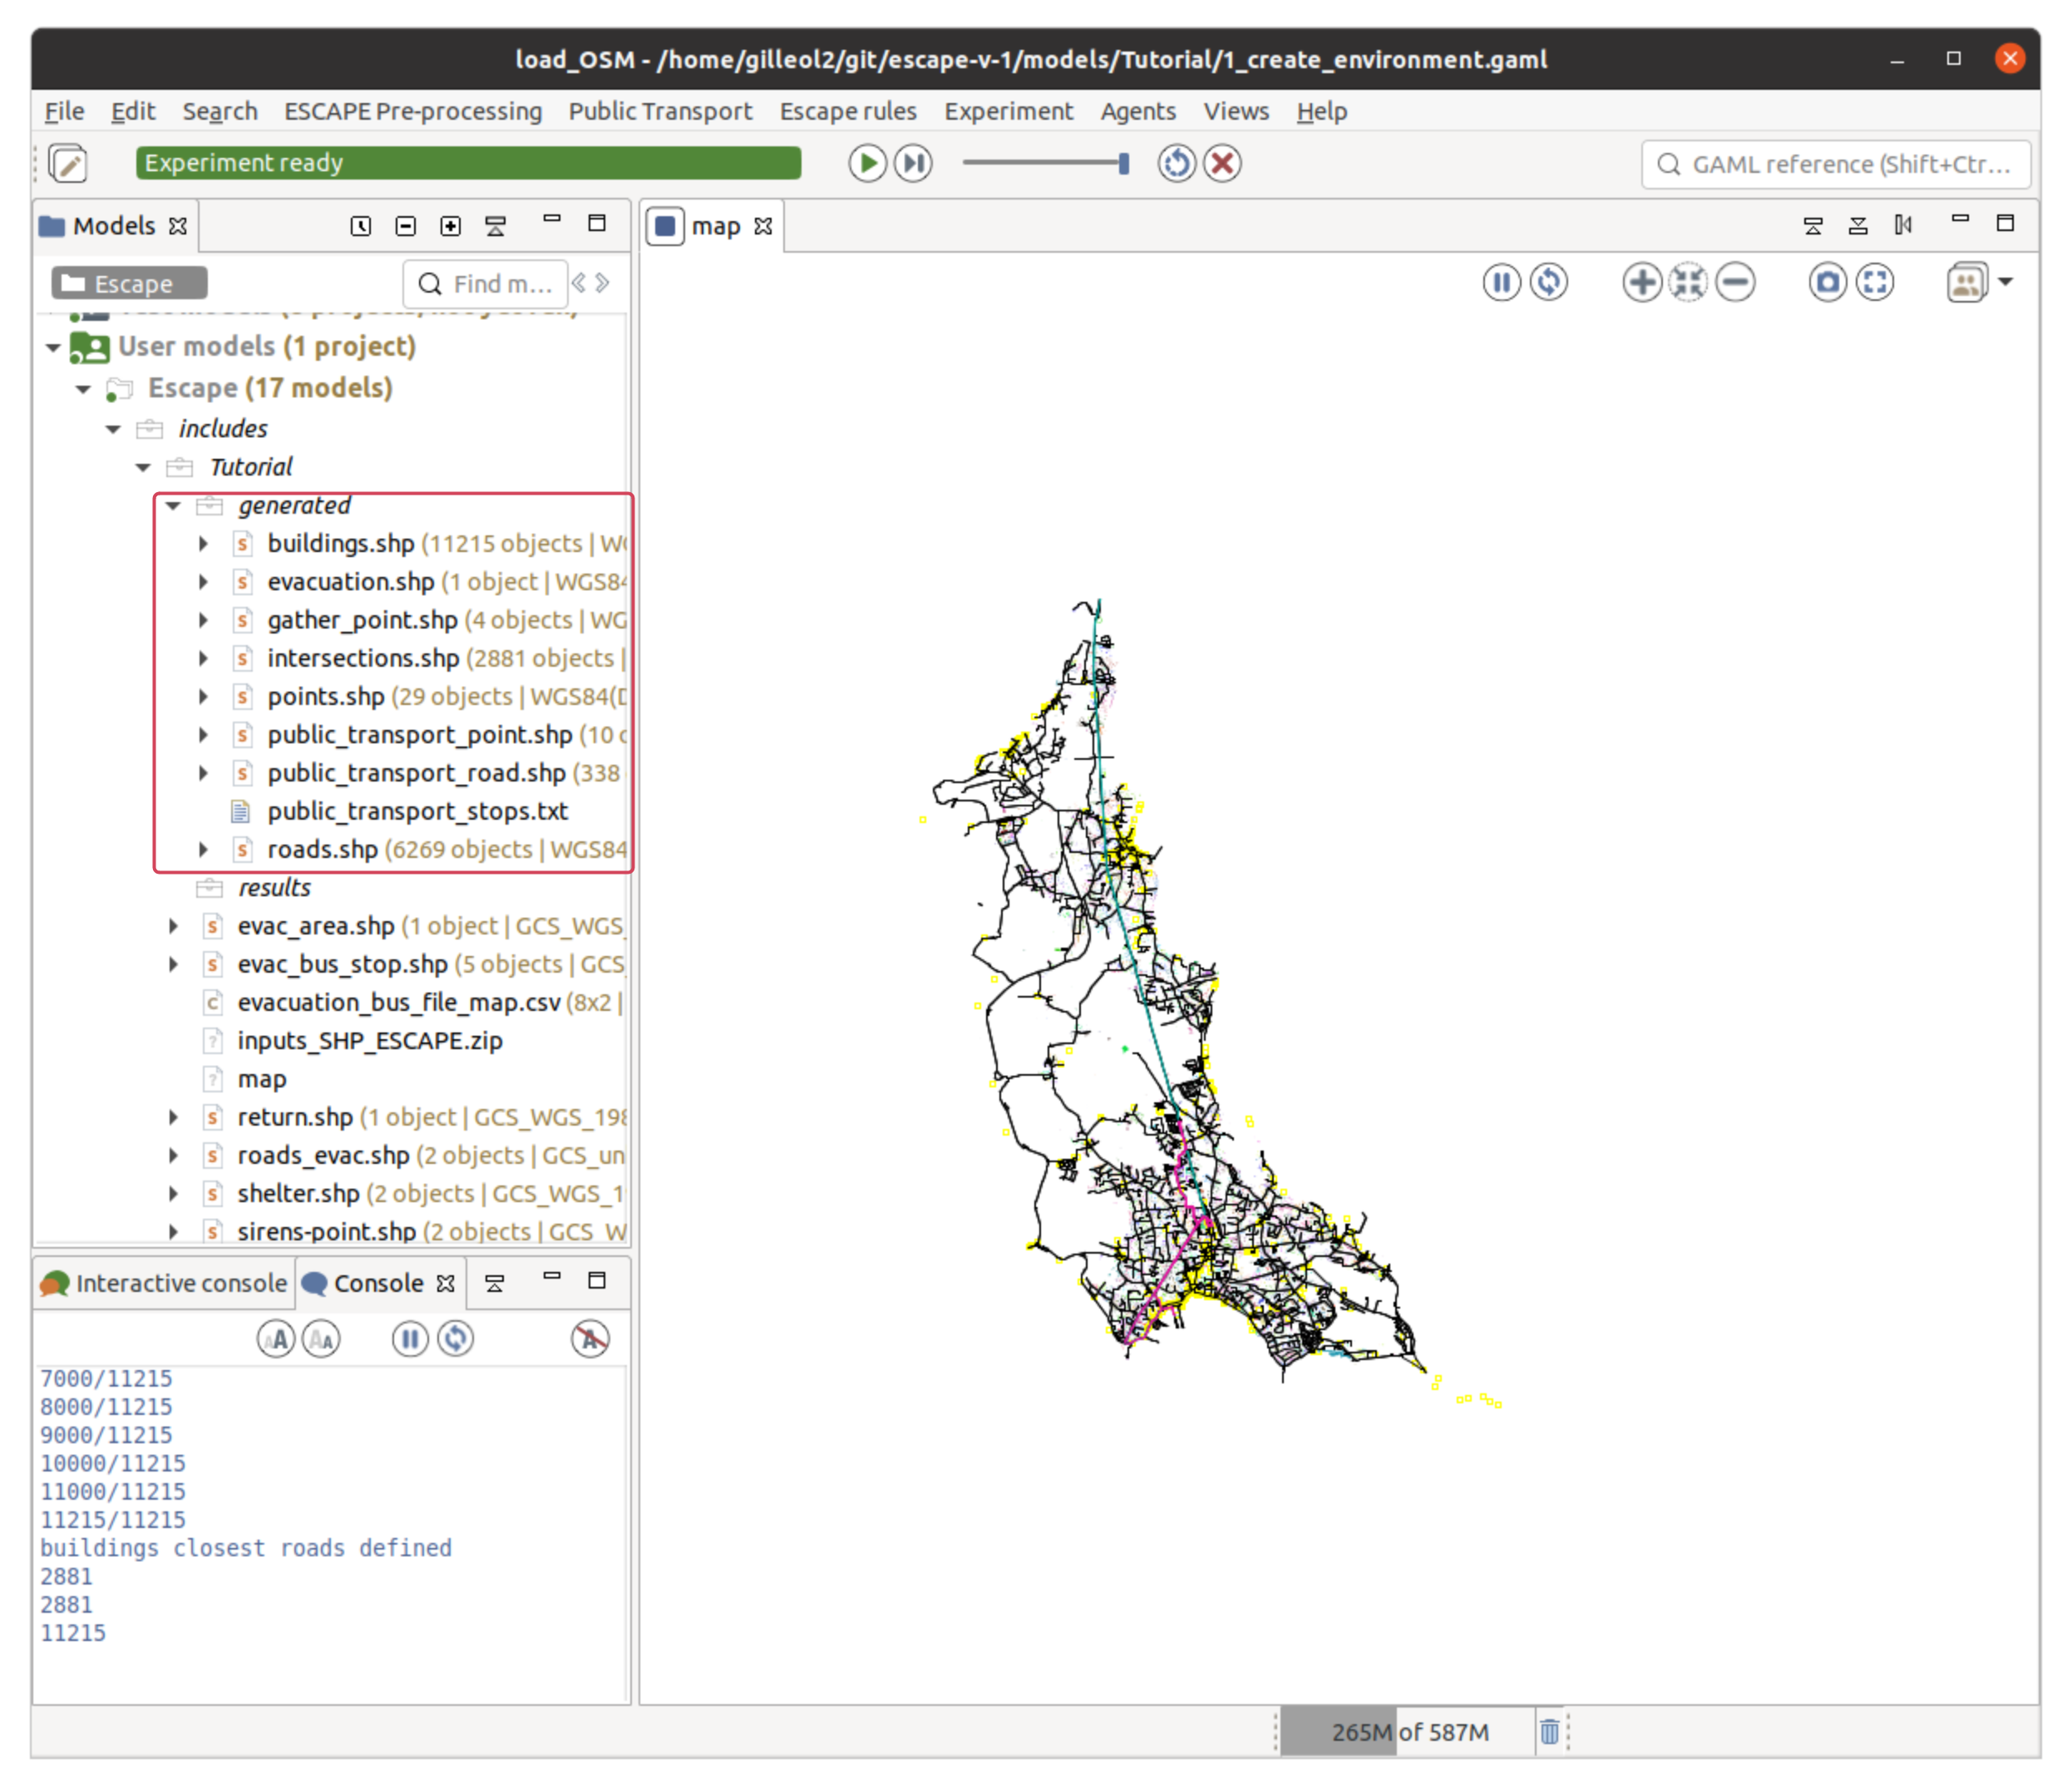Click the GAML reference search field
The height and width of the screenshot is (1789, 2072).
point(1836,164)
